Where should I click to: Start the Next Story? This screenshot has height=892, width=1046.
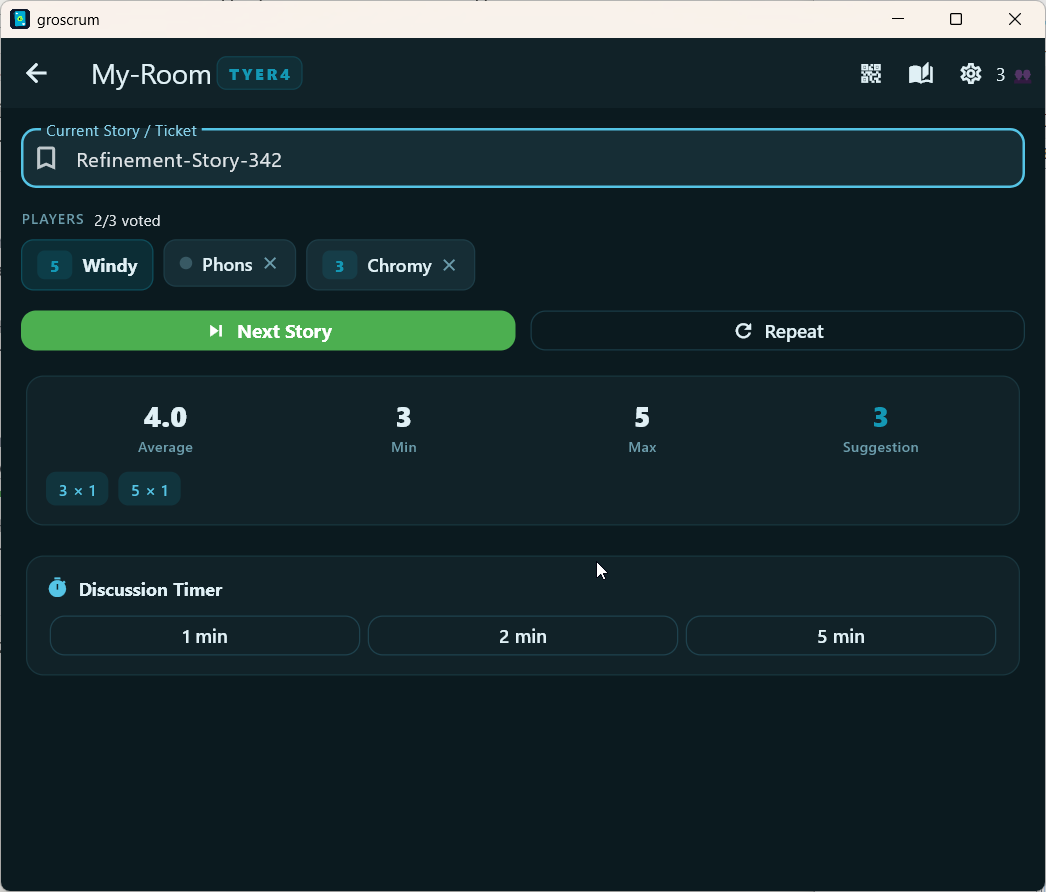tap(268, 331)
